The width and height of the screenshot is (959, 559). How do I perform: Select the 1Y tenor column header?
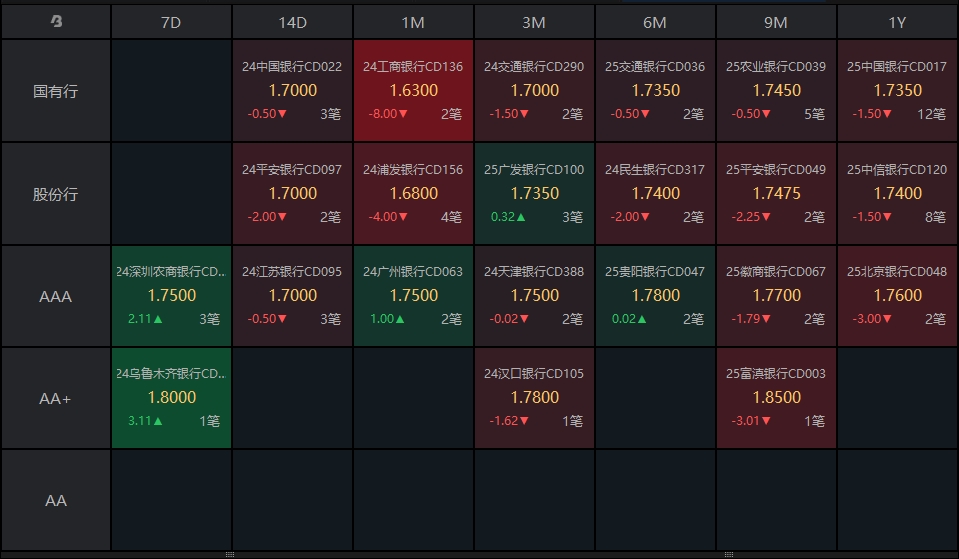(x=898, y=23)
